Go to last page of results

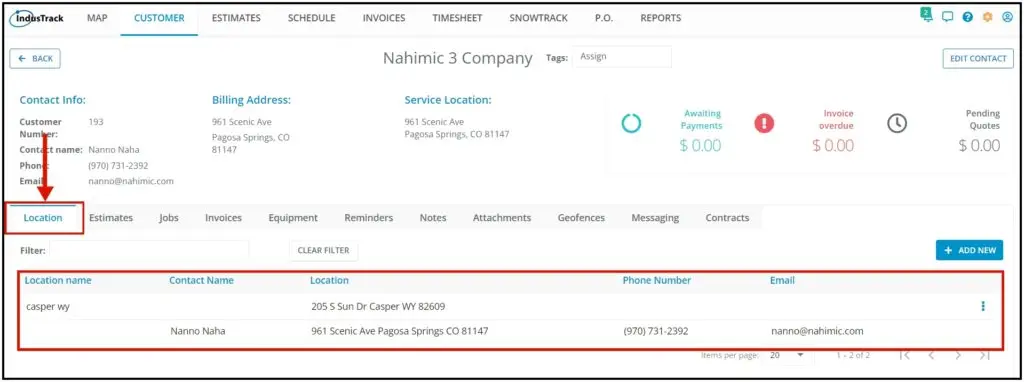coord(985,355)
